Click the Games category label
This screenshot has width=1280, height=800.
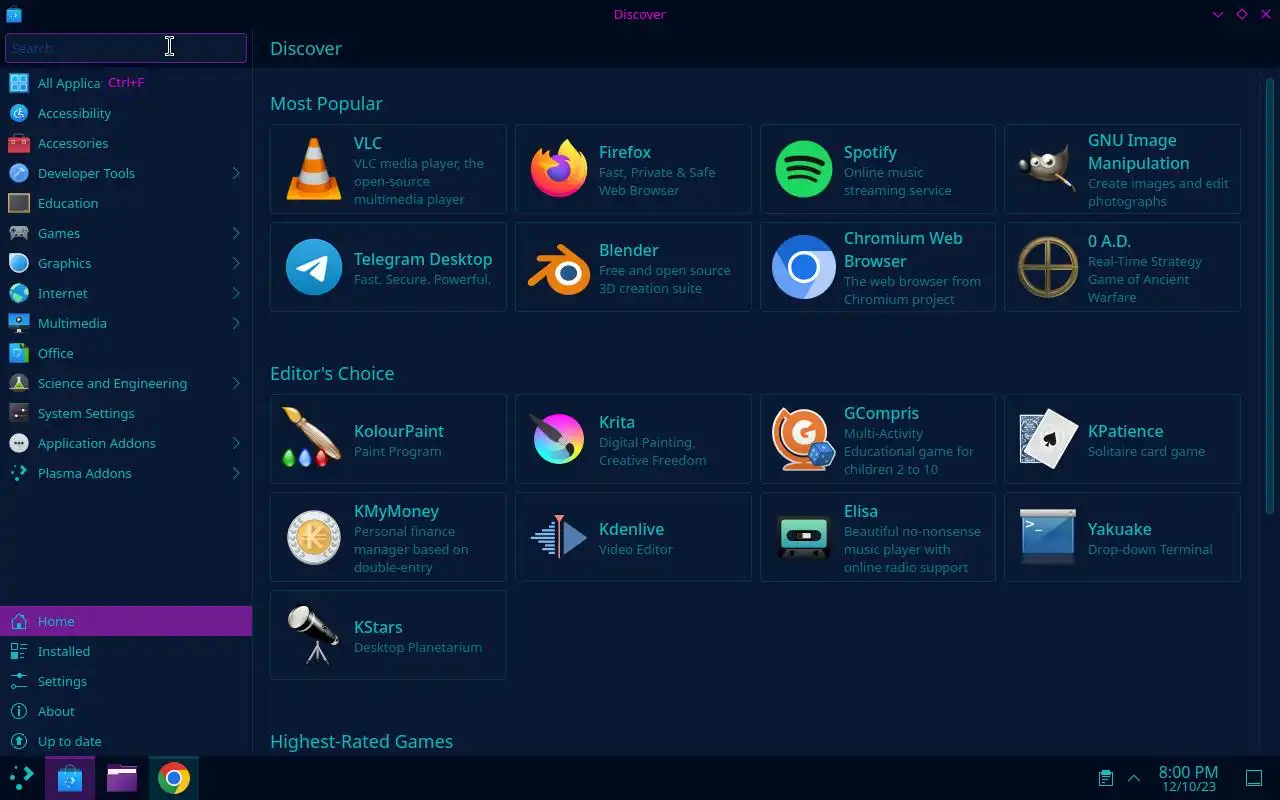click(59, 233)
